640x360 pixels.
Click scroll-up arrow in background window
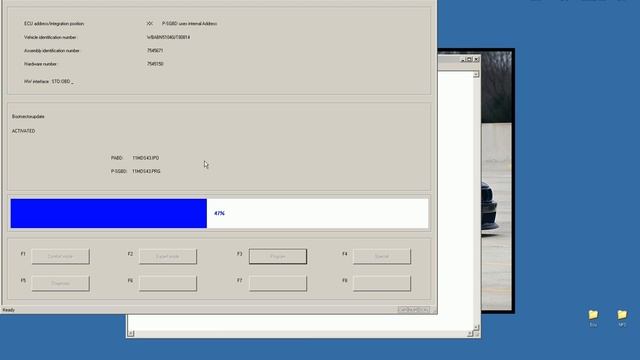click(x=476, y=74)
